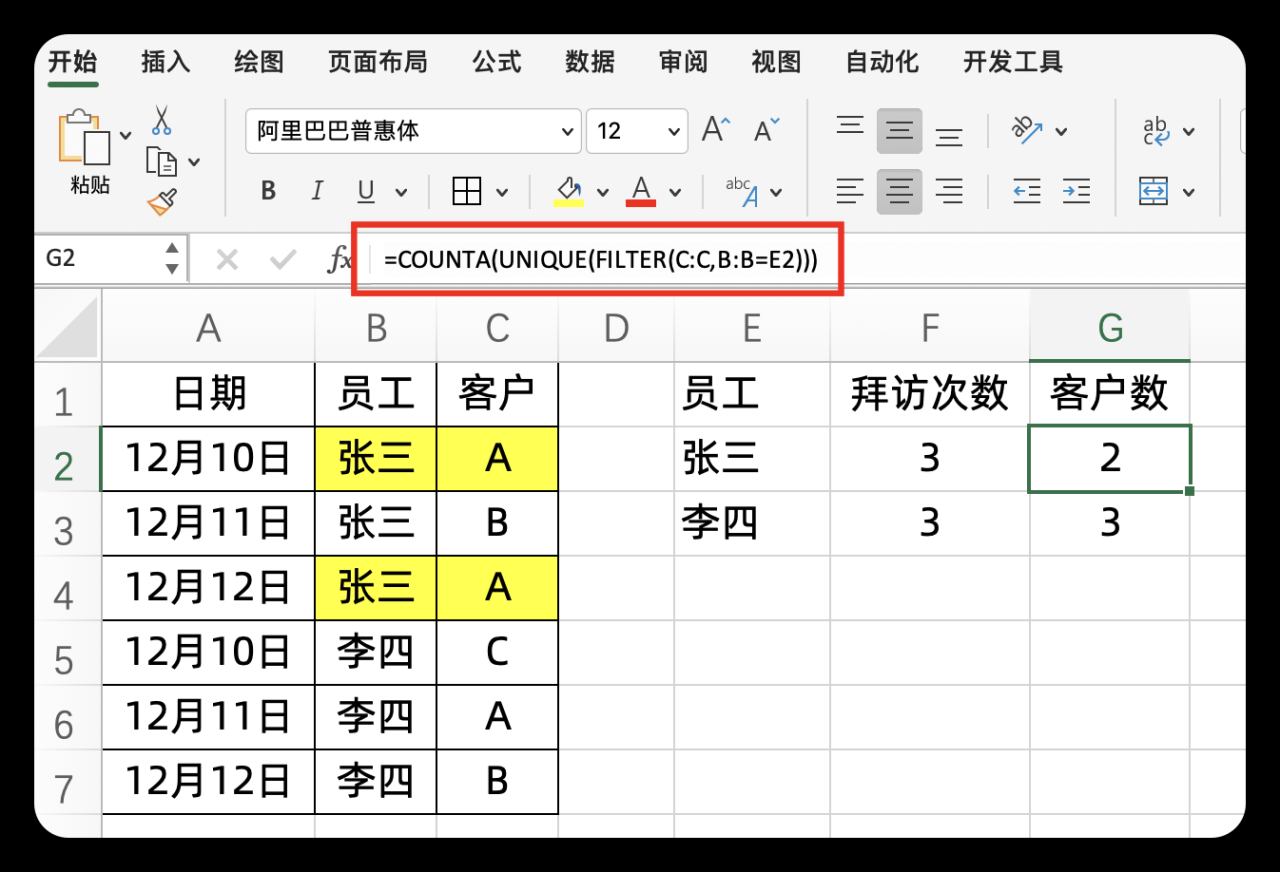
Task: Decrease font size with the small A icon
Action: [766, 130]
